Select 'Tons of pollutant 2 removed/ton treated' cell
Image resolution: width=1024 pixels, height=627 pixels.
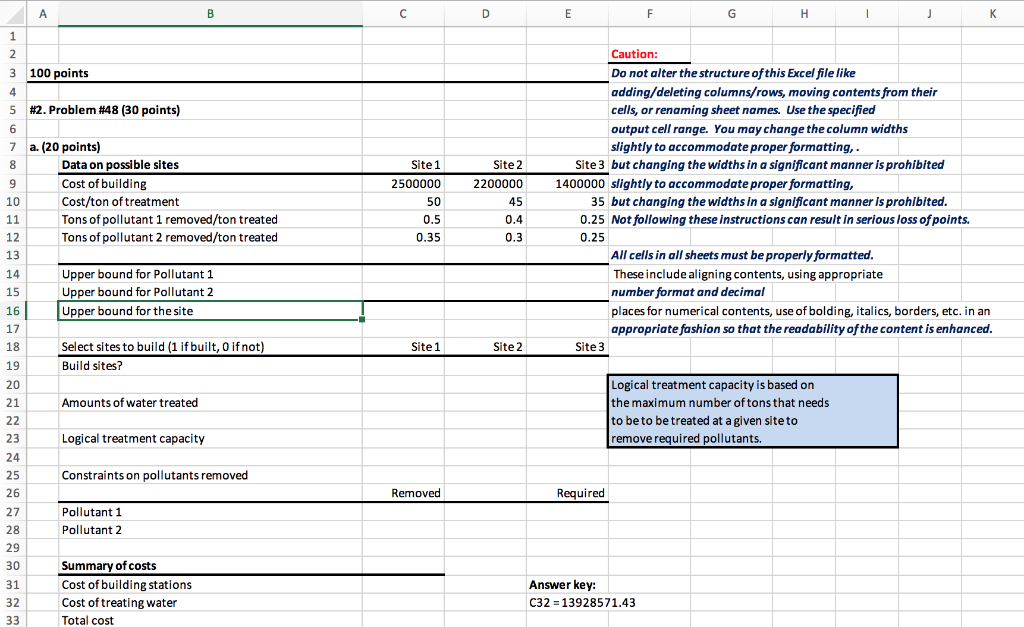(x=210, y=237)
